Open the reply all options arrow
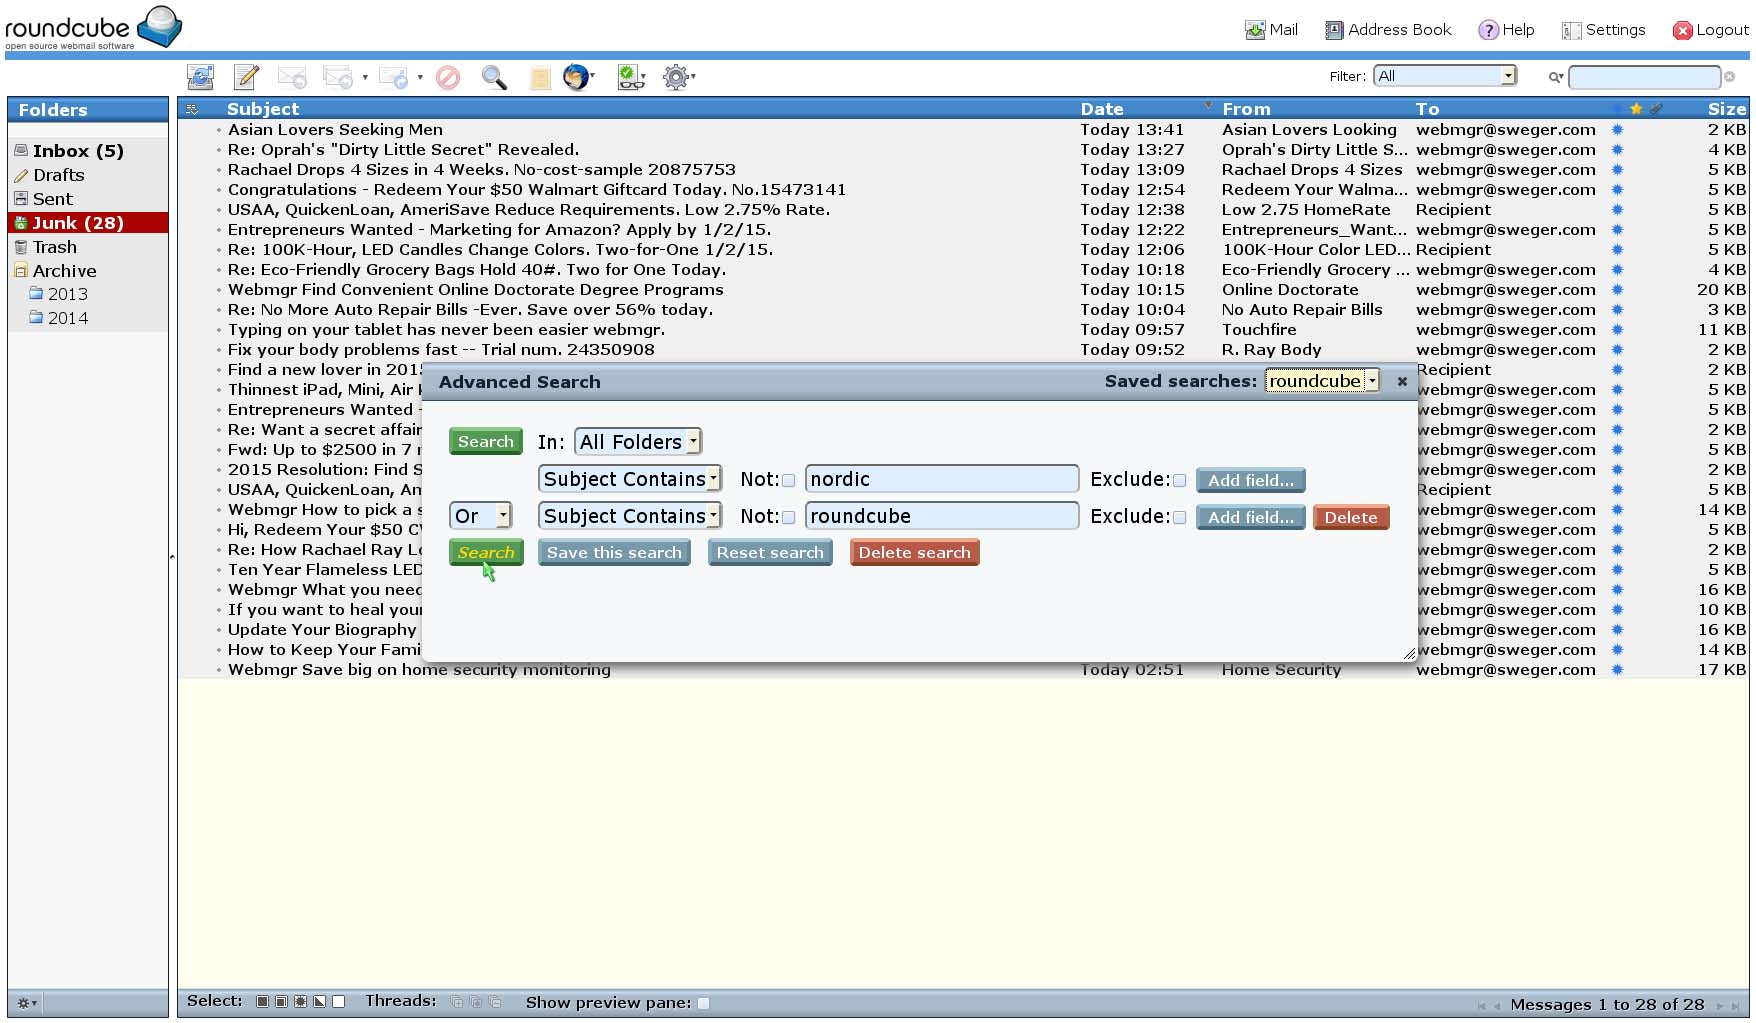 (x=365, y=77)
